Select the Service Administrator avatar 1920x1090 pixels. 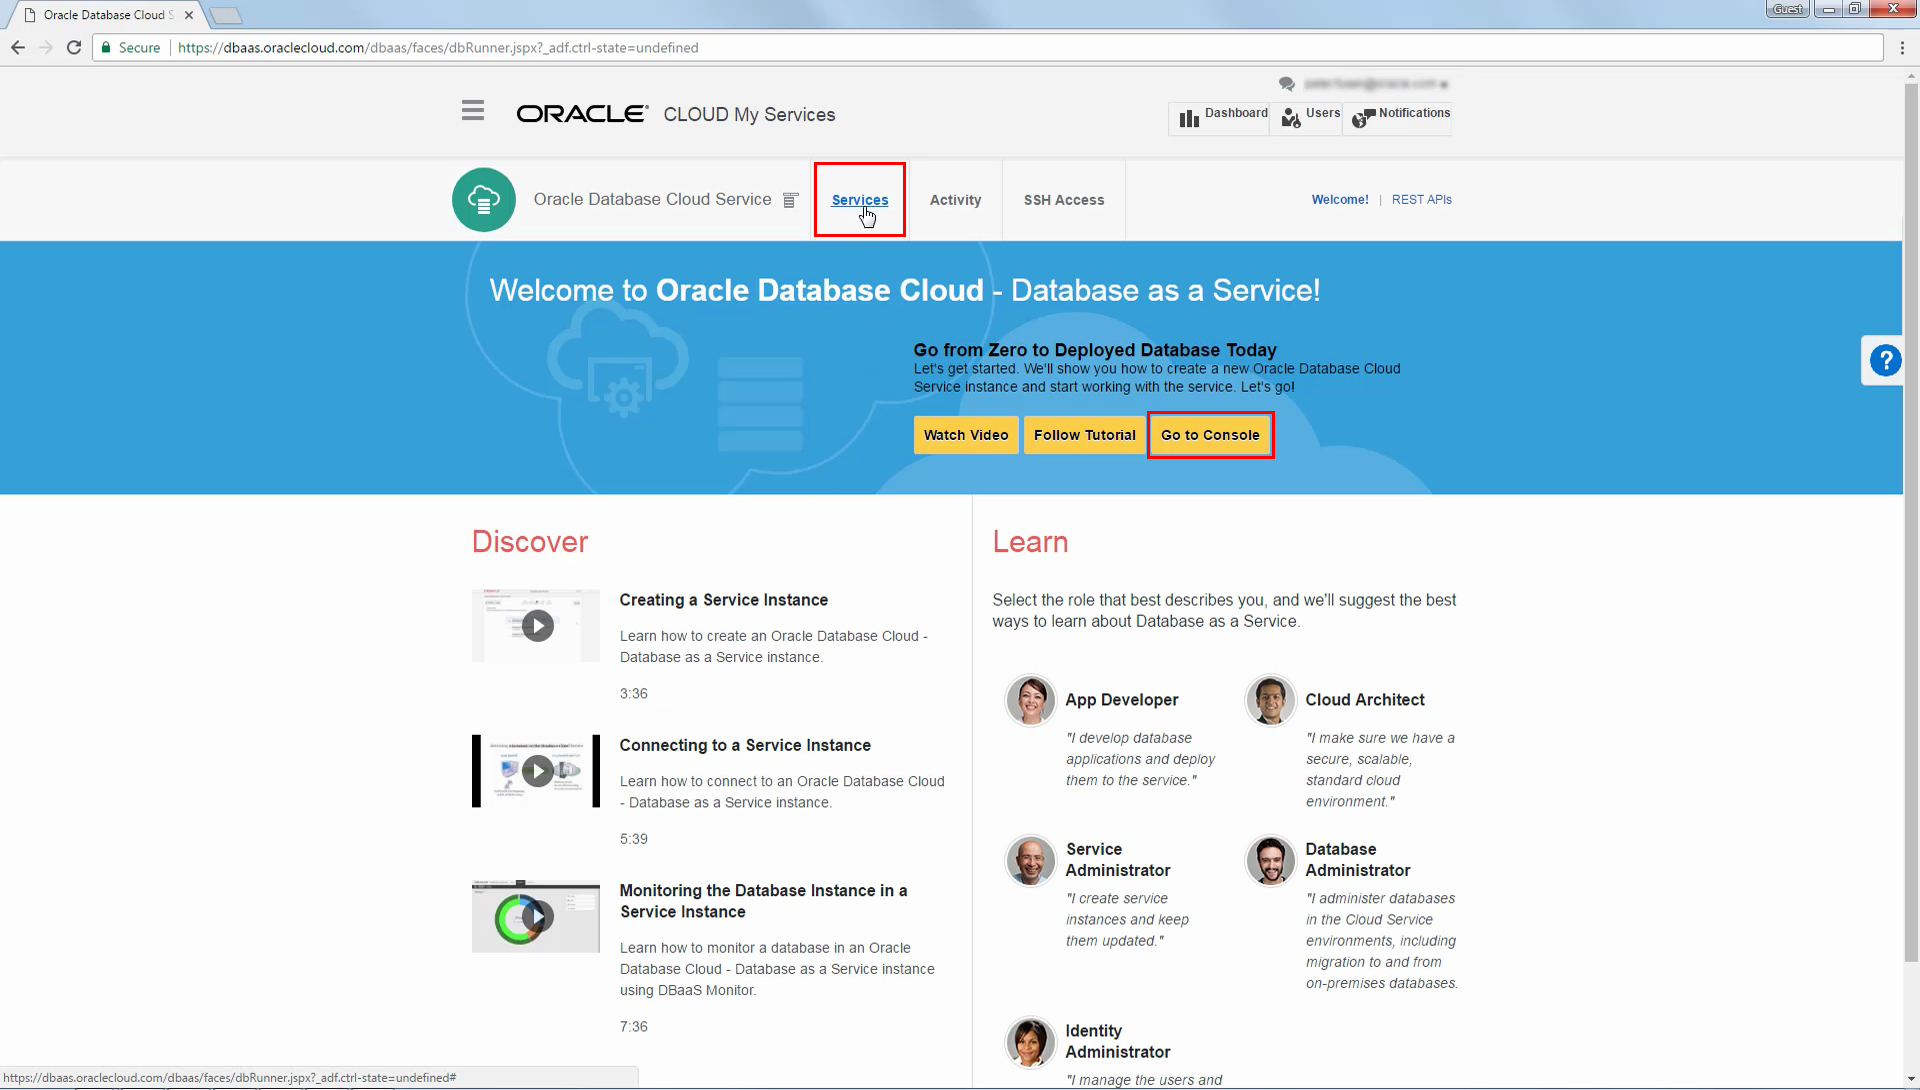1030,860
